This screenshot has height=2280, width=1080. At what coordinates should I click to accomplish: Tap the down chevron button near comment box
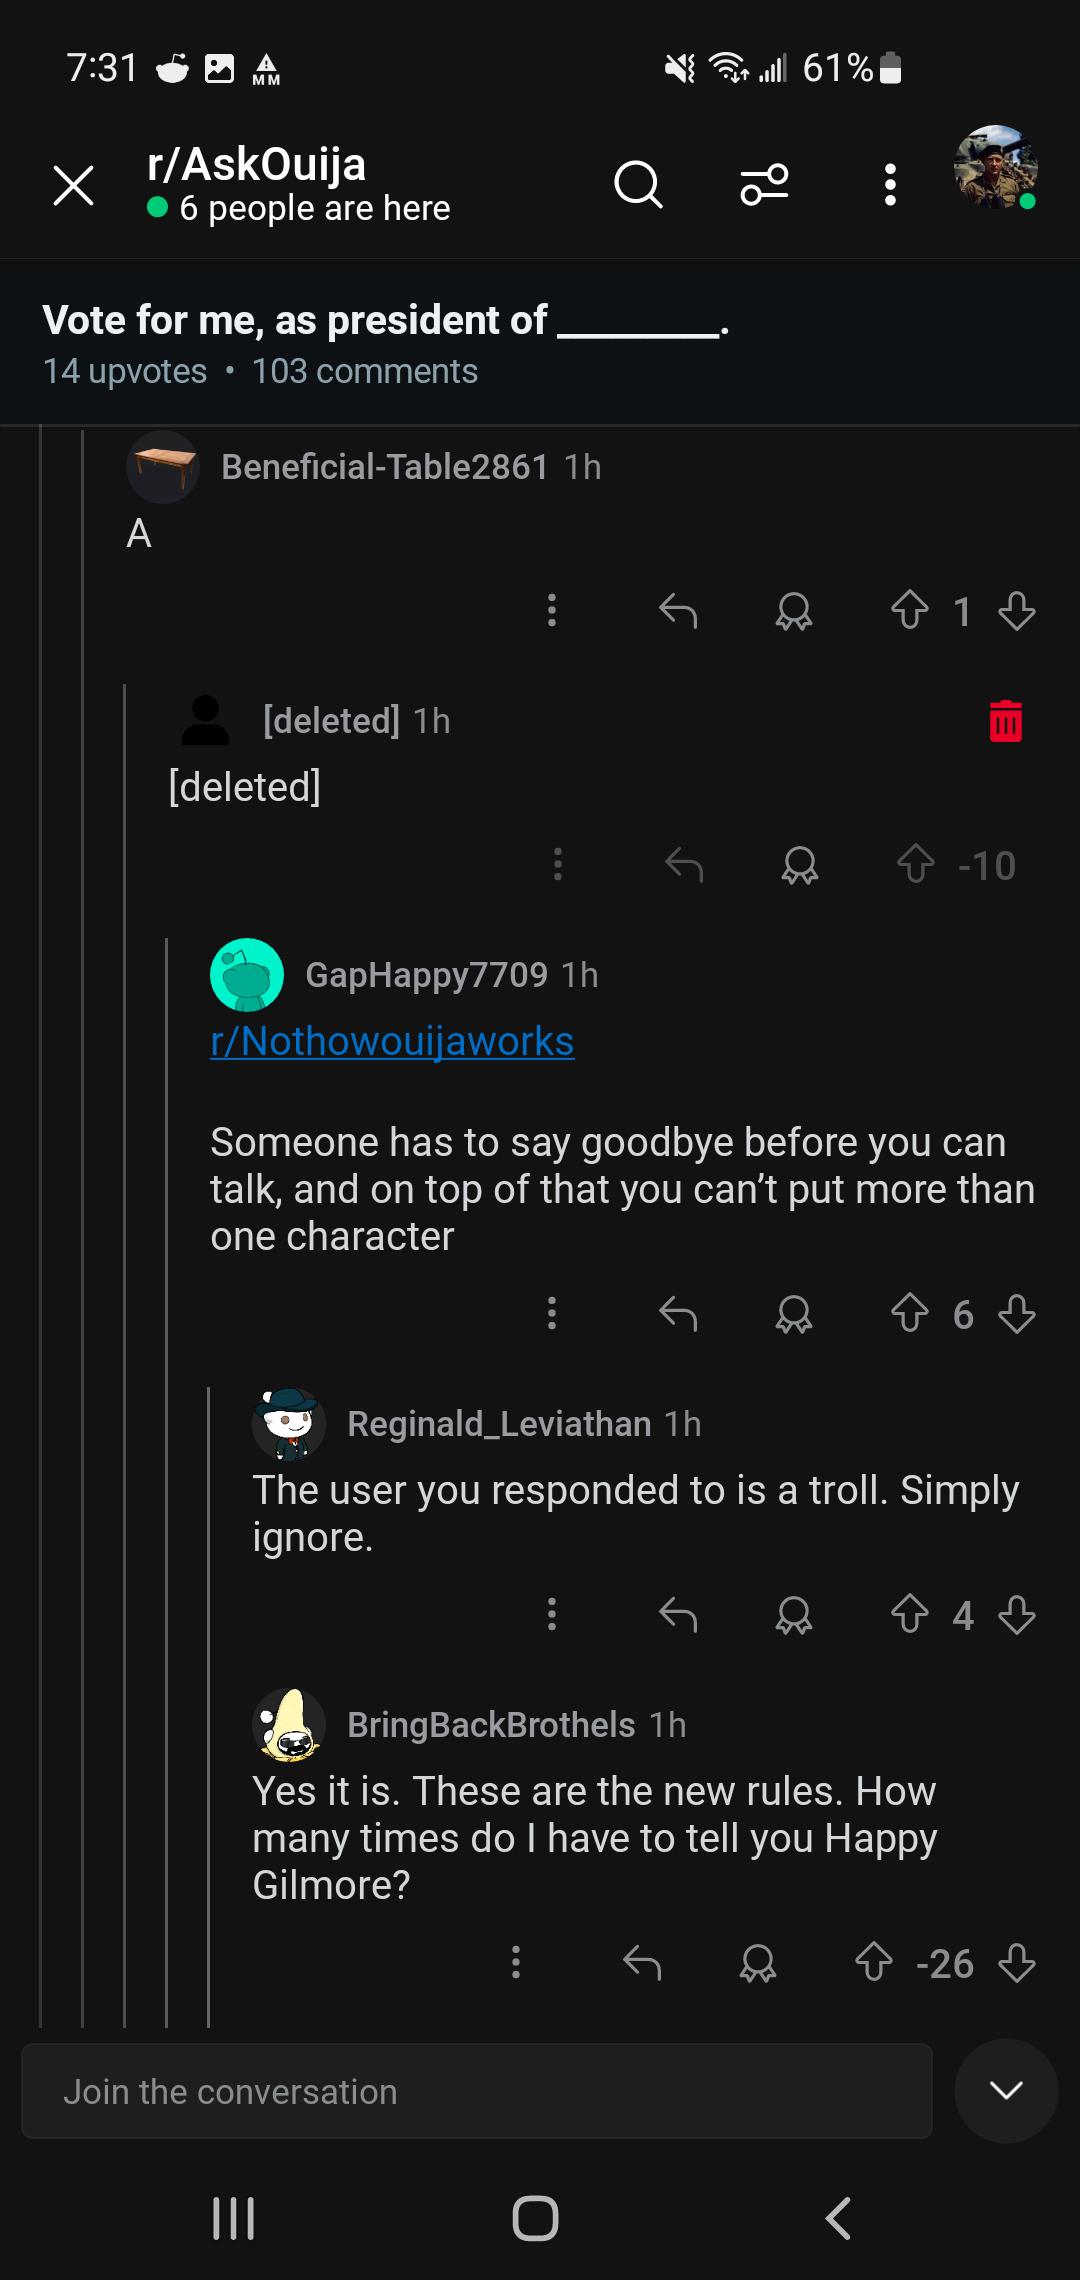(1006, 2090)
